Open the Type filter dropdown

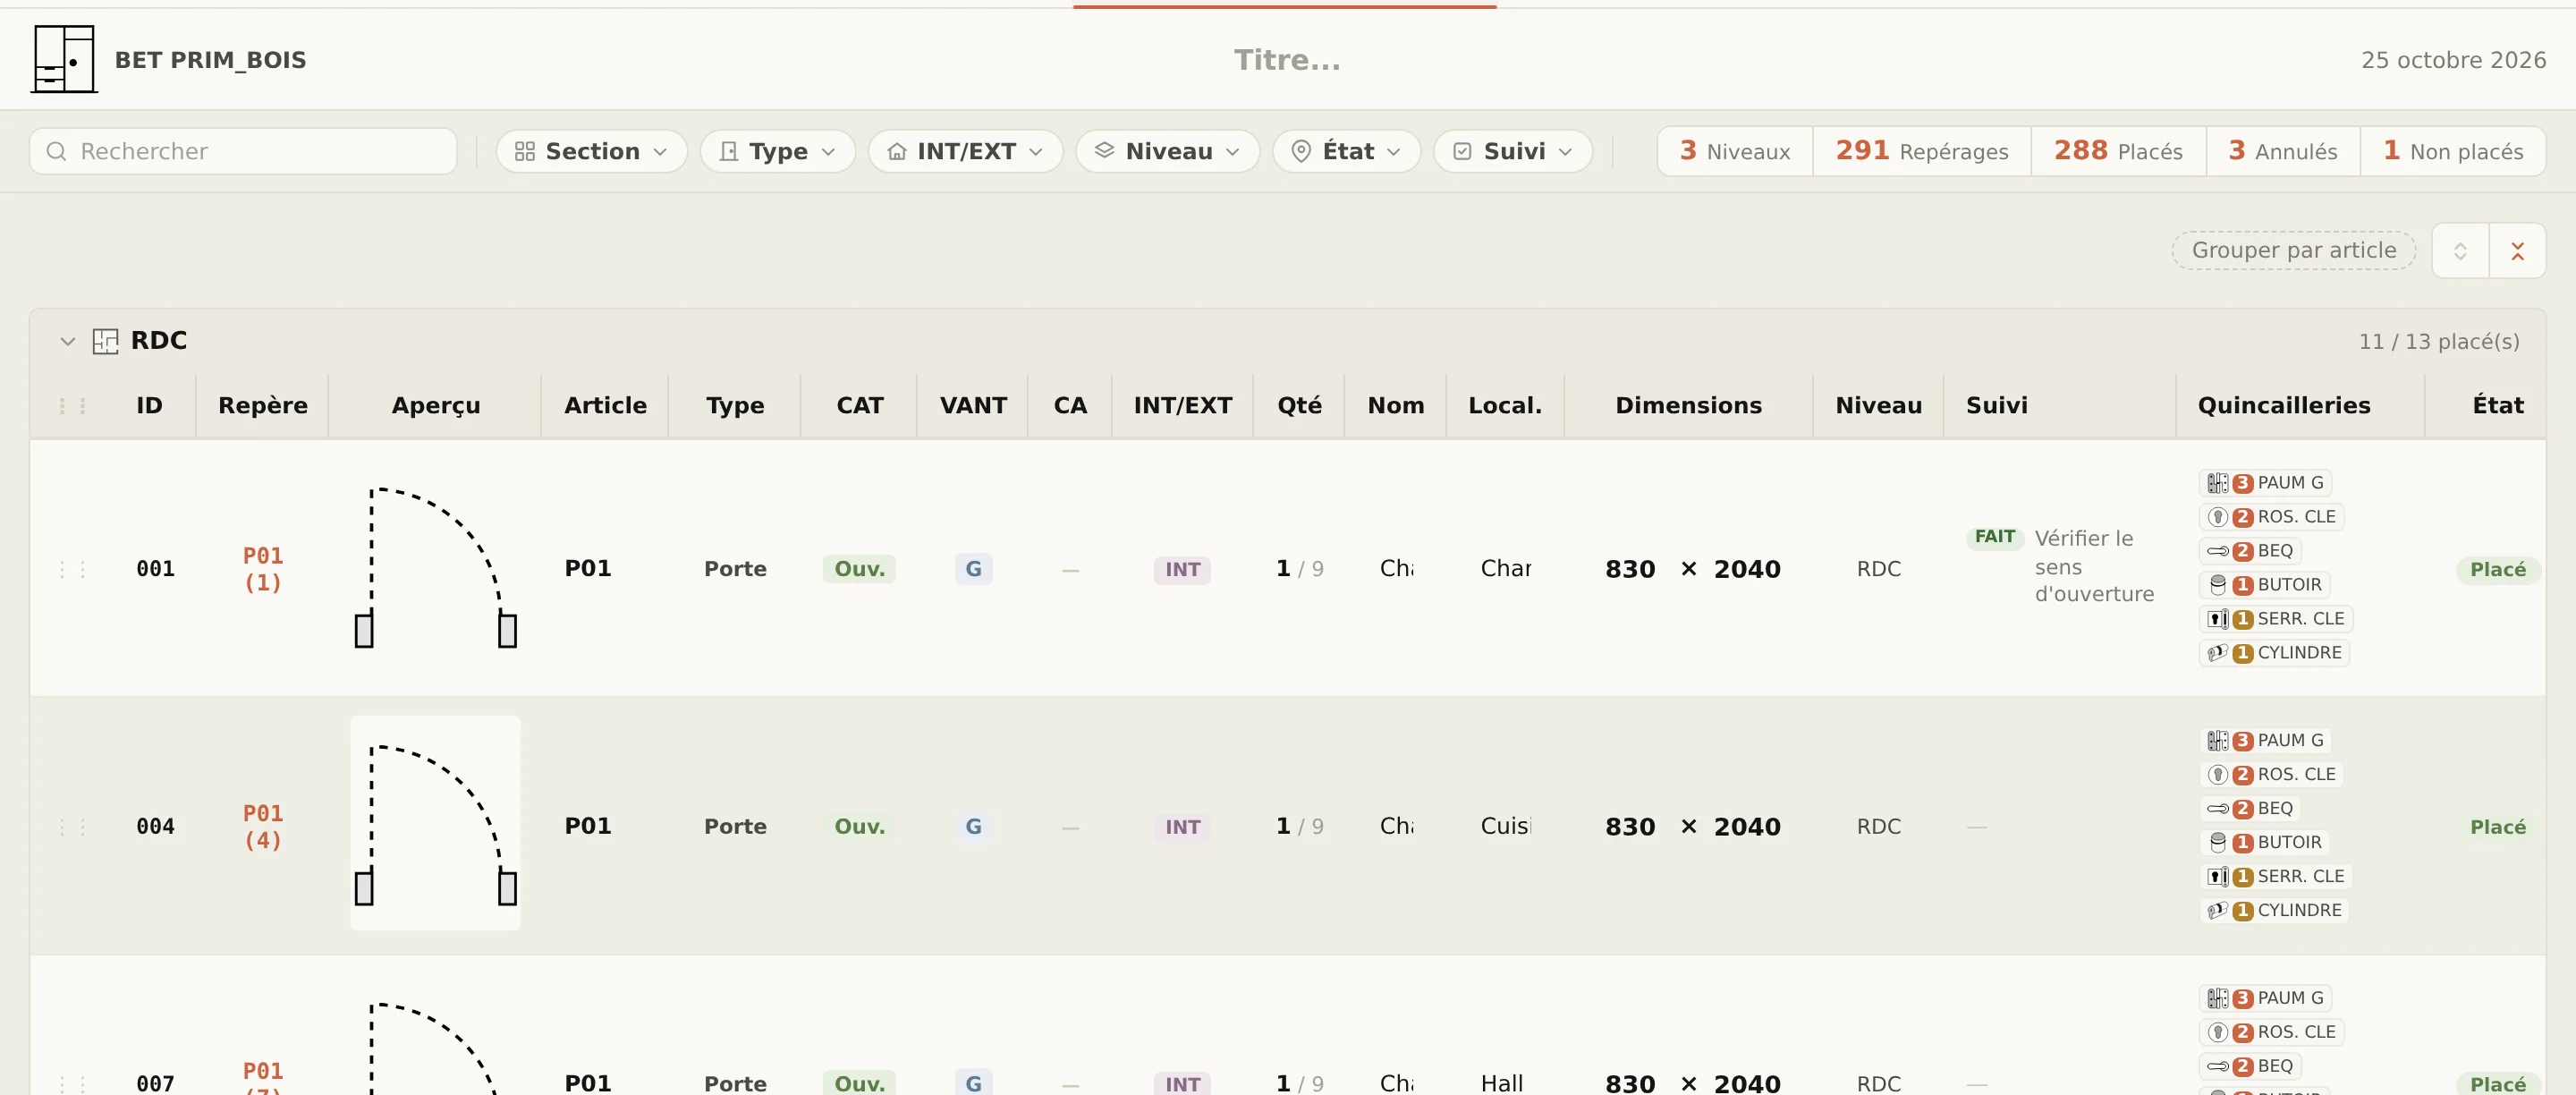[x=777, y=151]
